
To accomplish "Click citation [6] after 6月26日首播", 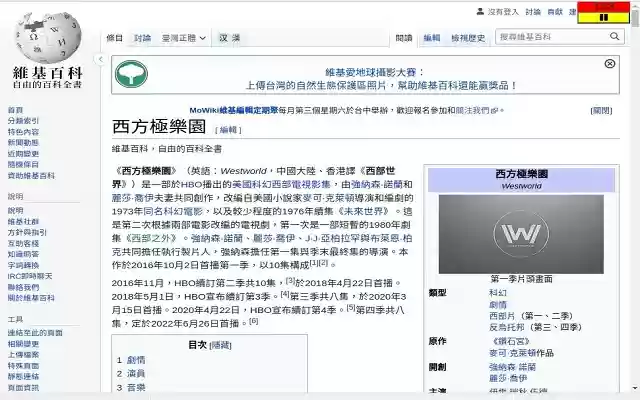I will [x=253, y=321].
